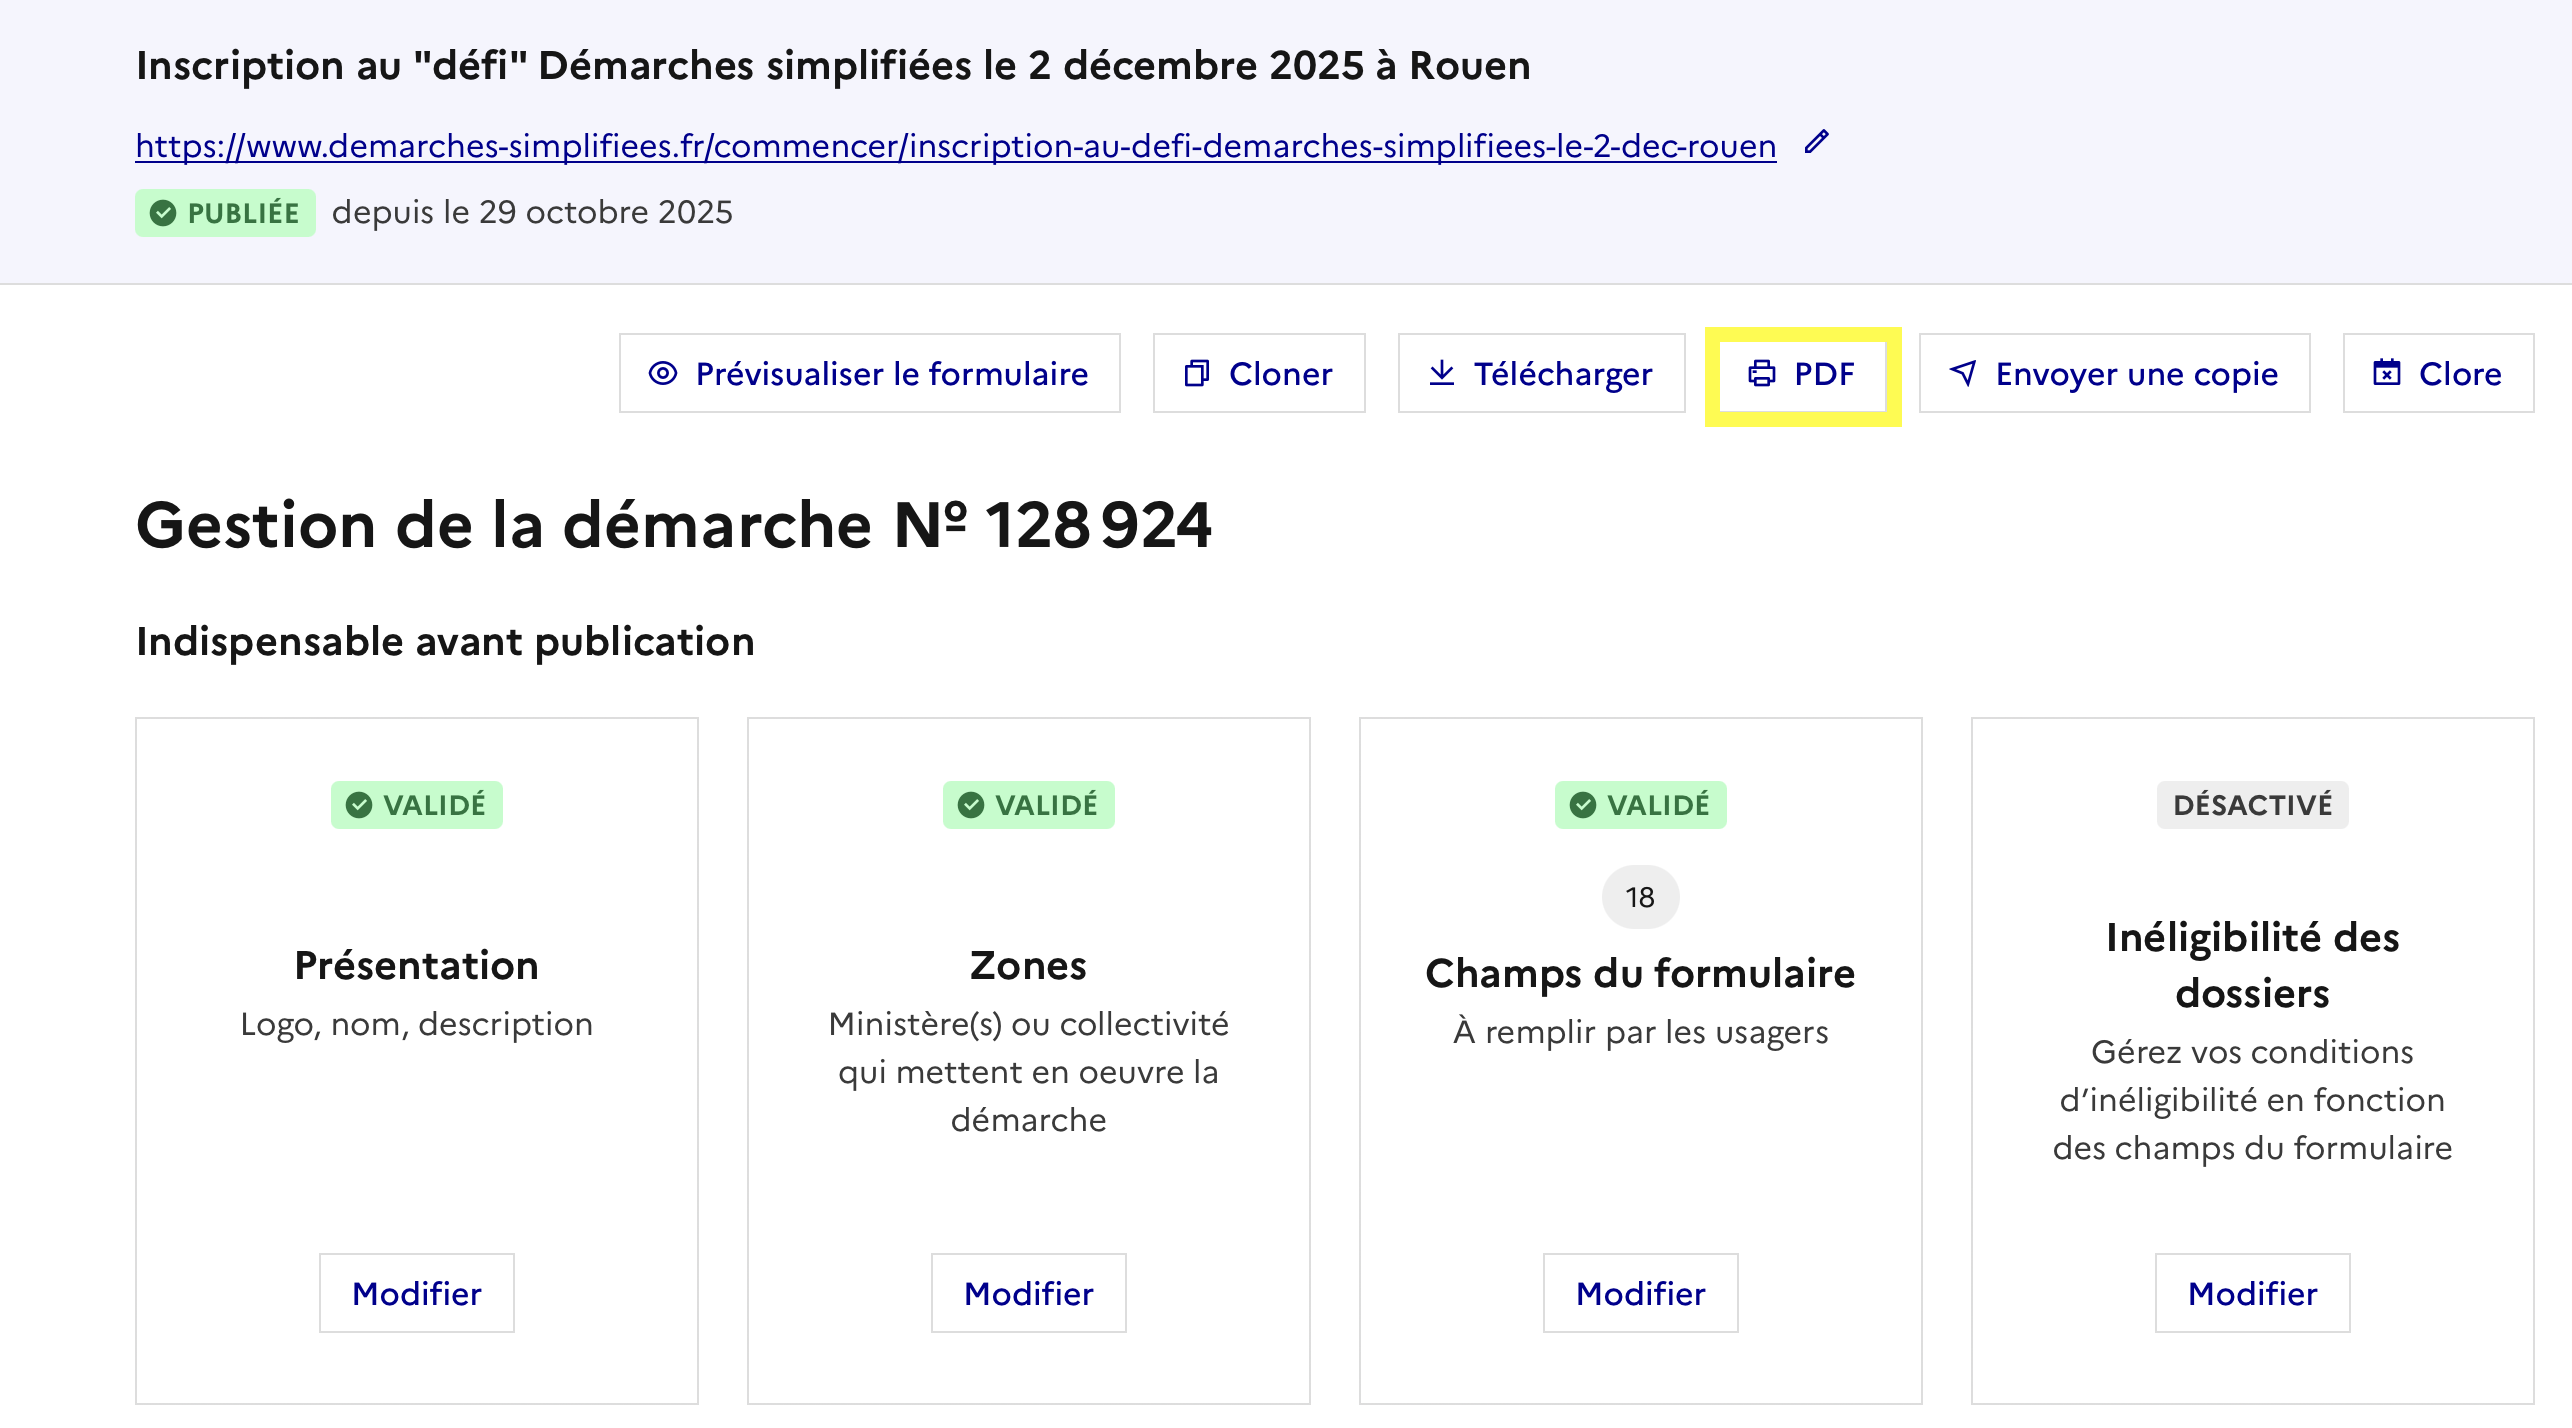Modify the Zones card
This screenshot has width=2572, height=1428.
pos(1028,1293)
